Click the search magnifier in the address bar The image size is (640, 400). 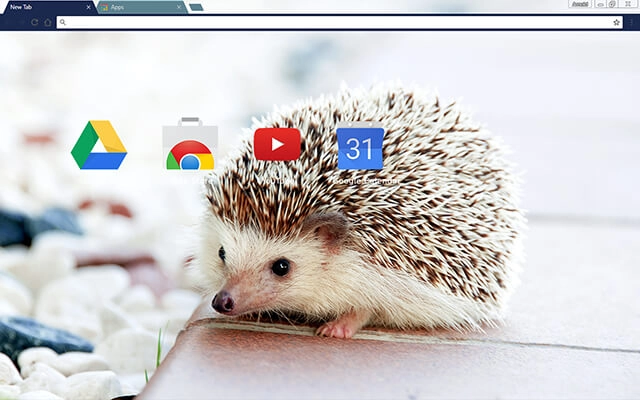tap(62, 22)
